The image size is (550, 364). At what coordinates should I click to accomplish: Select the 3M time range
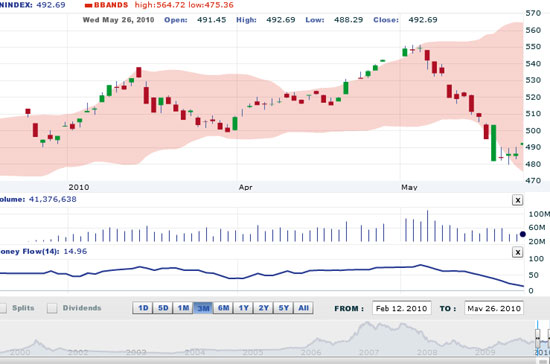pyautogui.click(x=203, y=308)
